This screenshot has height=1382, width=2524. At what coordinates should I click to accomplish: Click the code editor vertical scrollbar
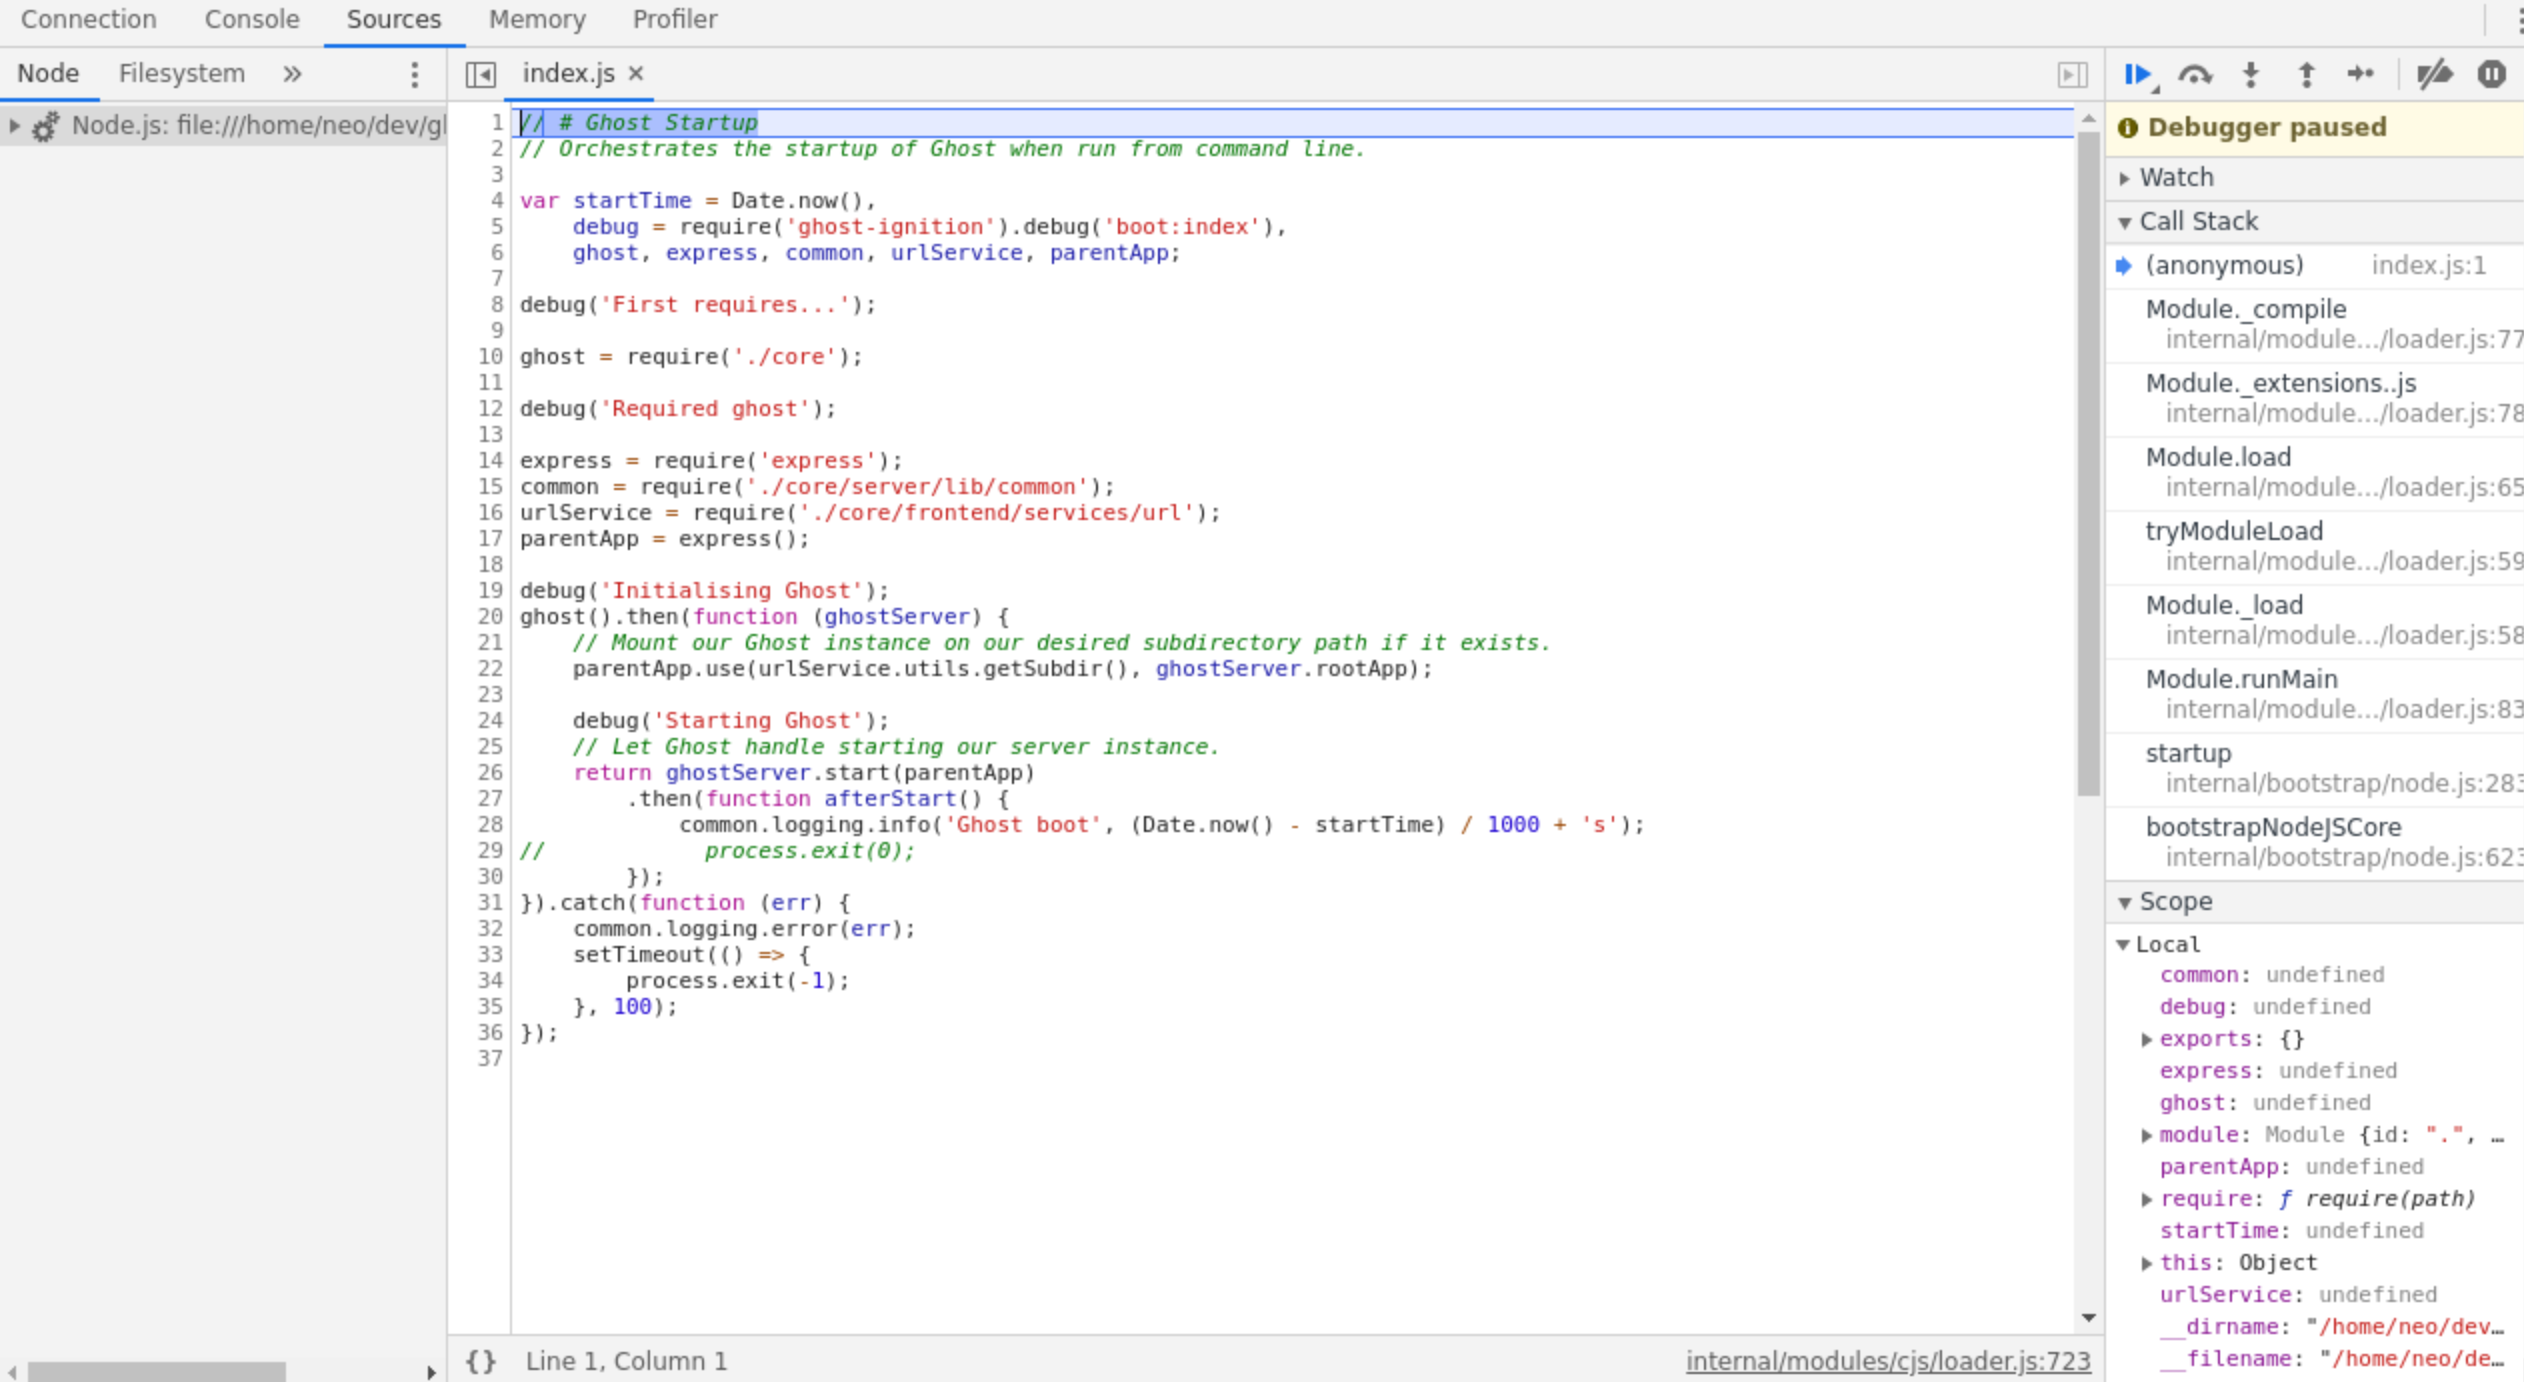pyautogui.click(x=2088, y=460)
